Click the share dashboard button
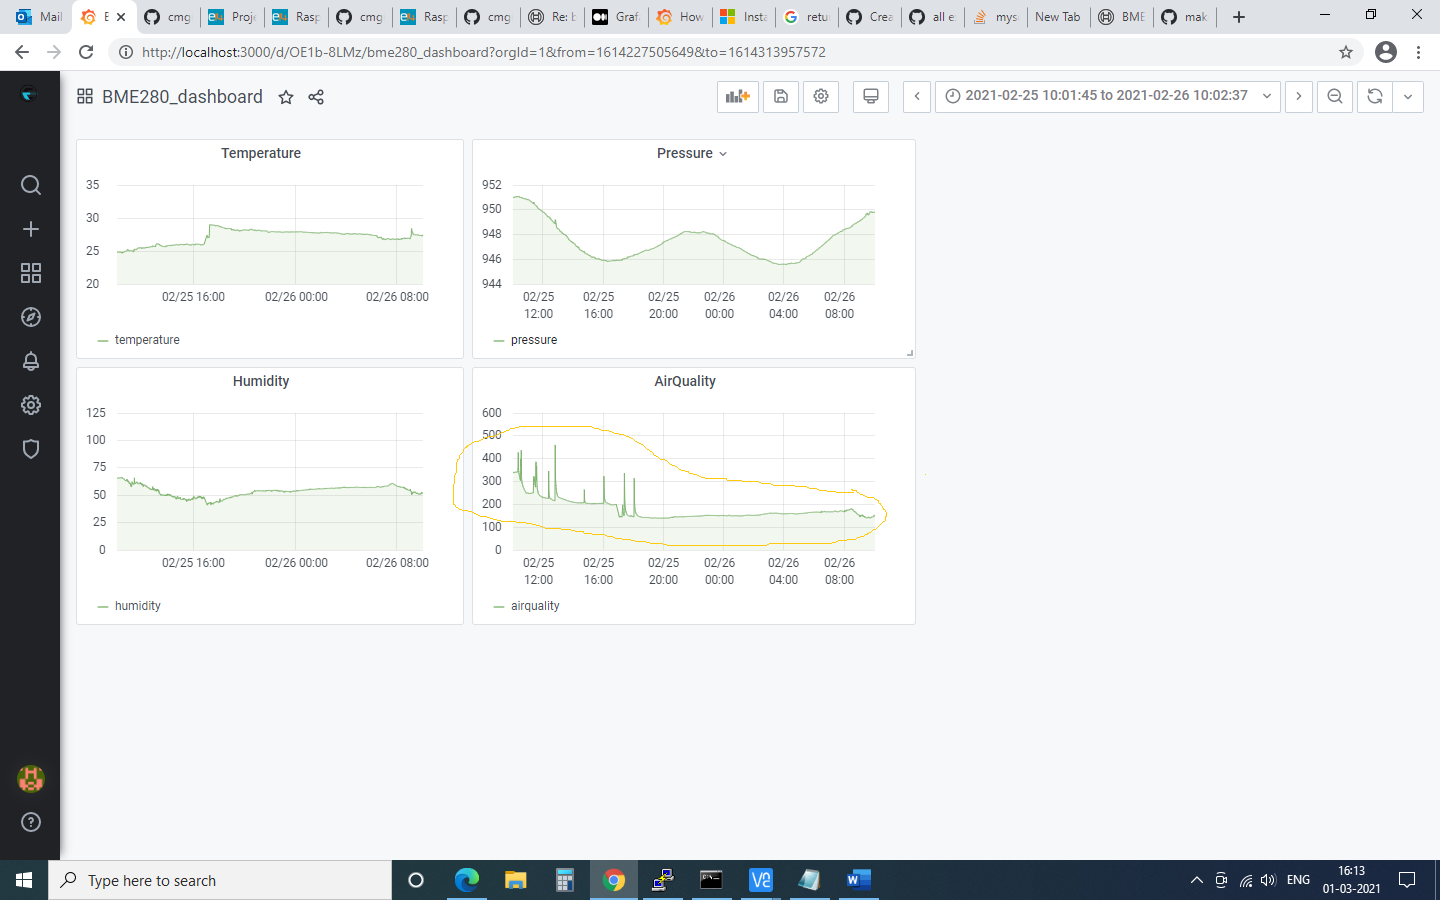This screenshot has height=900, width=1440. click(314, 97)
